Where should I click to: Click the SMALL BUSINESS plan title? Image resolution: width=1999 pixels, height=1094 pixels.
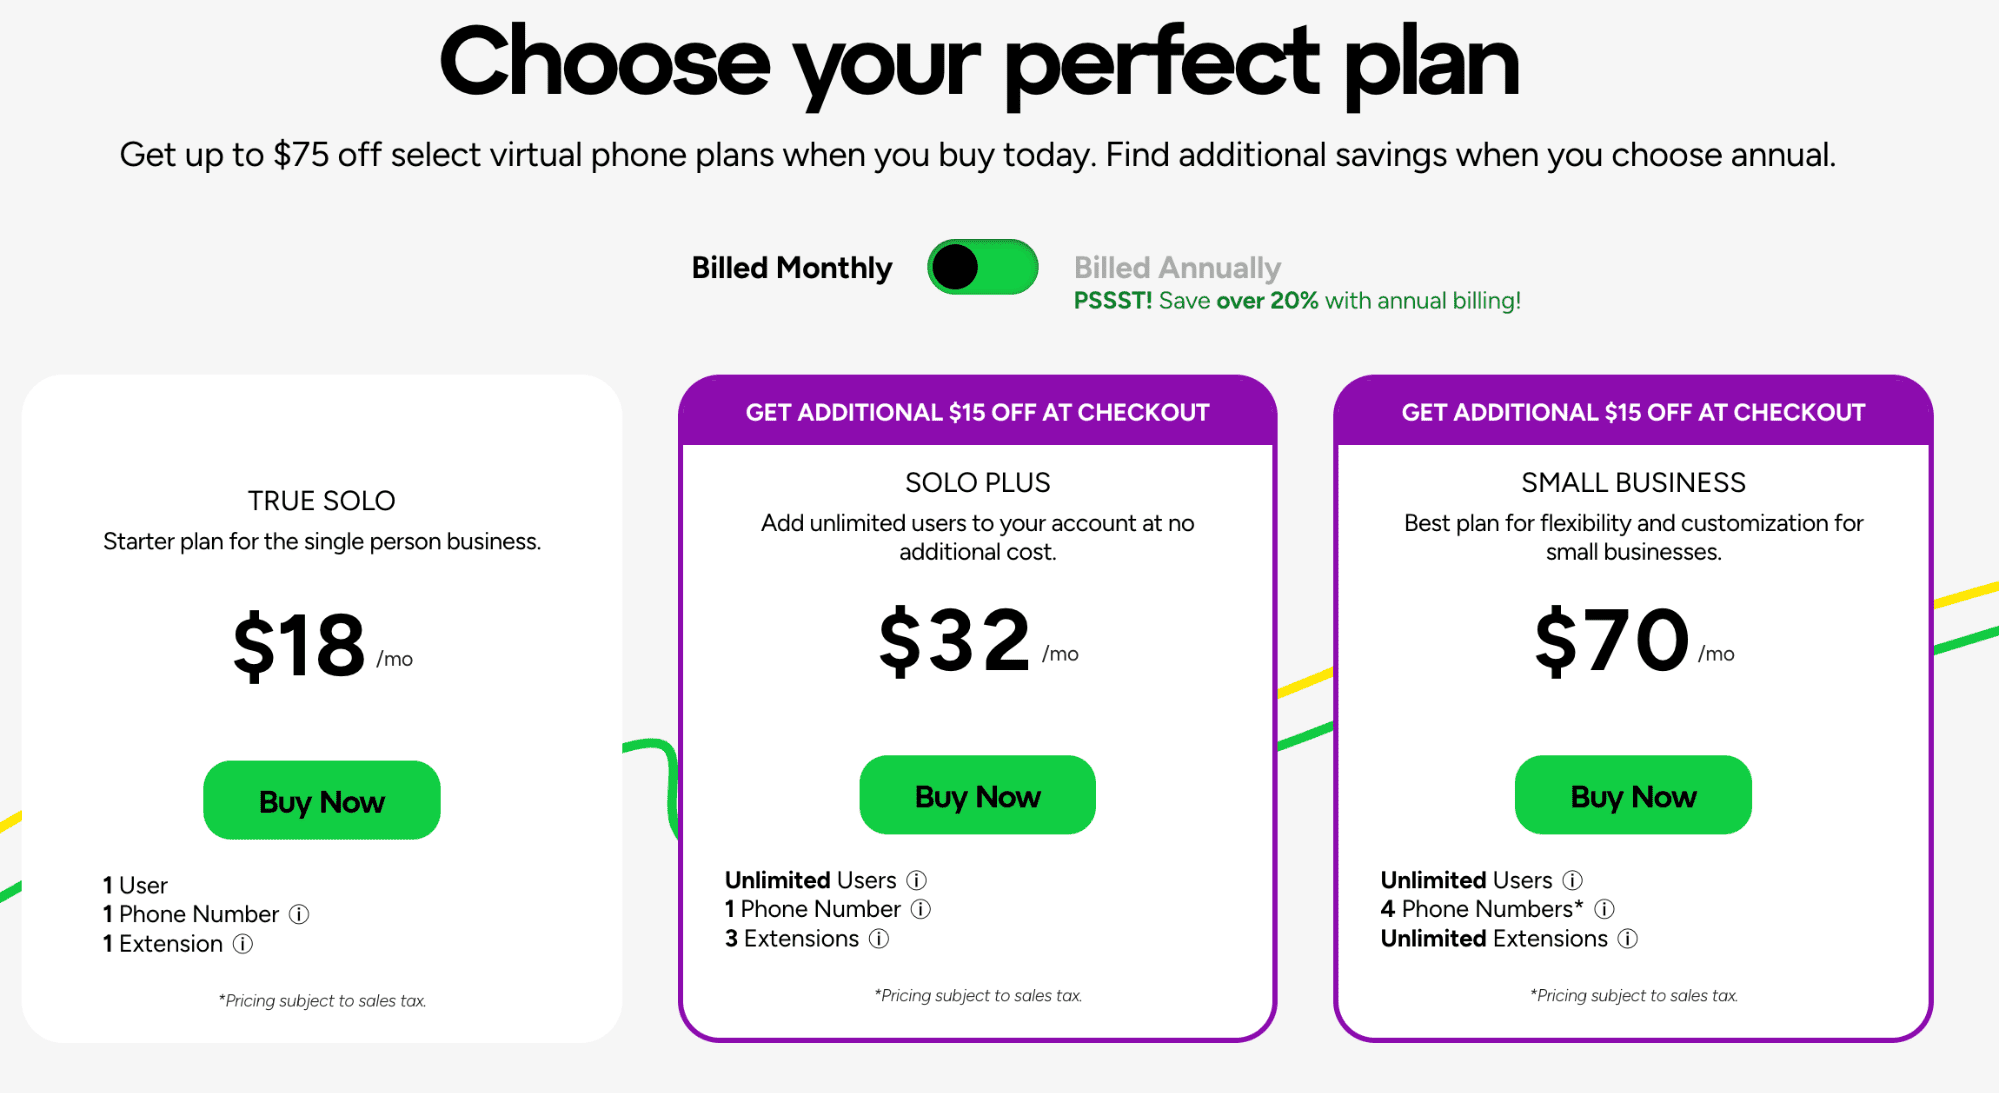pos(1633,483)
